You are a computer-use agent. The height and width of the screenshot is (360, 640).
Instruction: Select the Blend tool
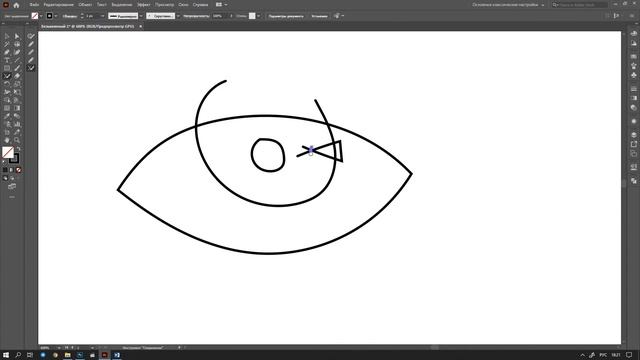tap(17, 116)
